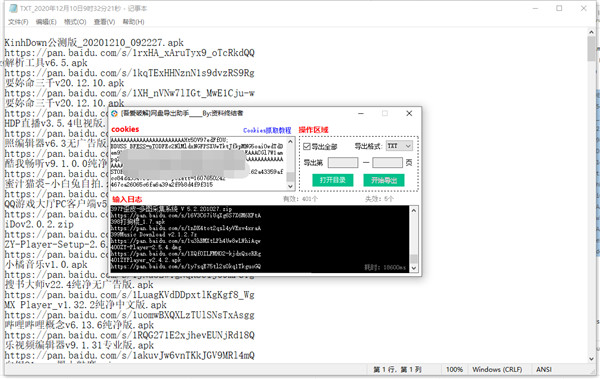600x379 pixels.
Task: Click the export helper app icon in dialog title bar
Action: point(114,113)
